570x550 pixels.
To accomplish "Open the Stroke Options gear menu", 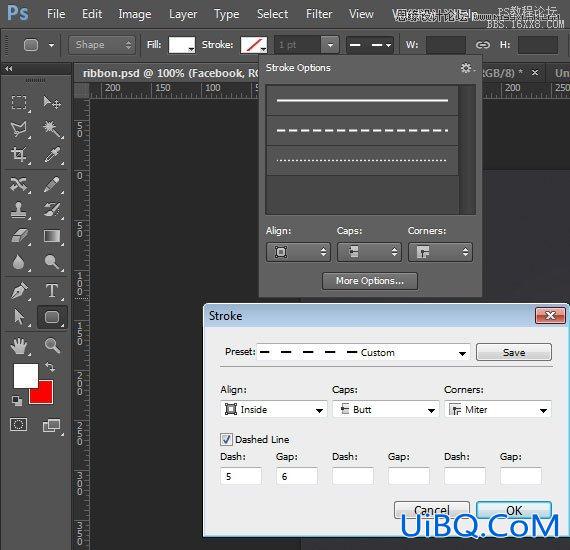I will tap(466, 68).
